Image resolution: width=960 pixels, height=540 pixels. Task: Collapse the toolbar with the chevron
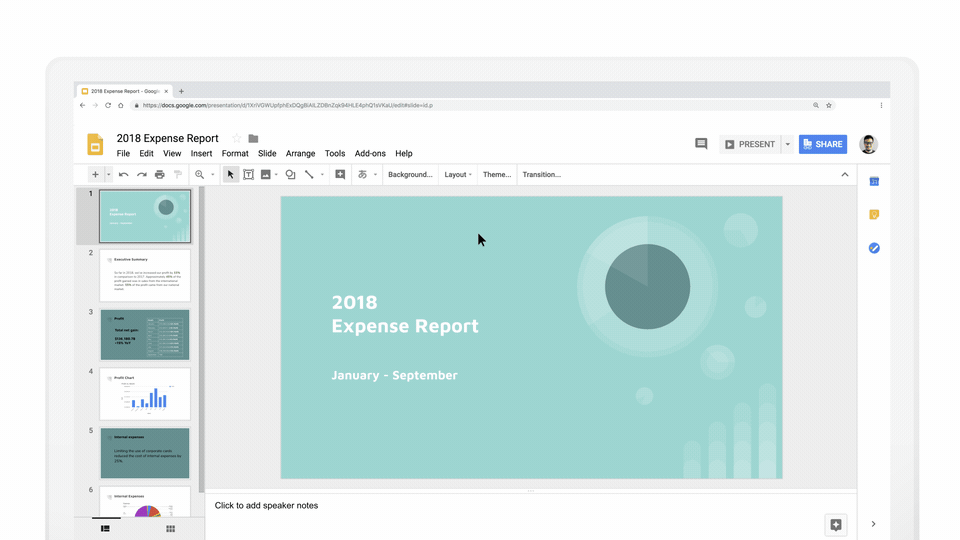click(x=845, y=174)
